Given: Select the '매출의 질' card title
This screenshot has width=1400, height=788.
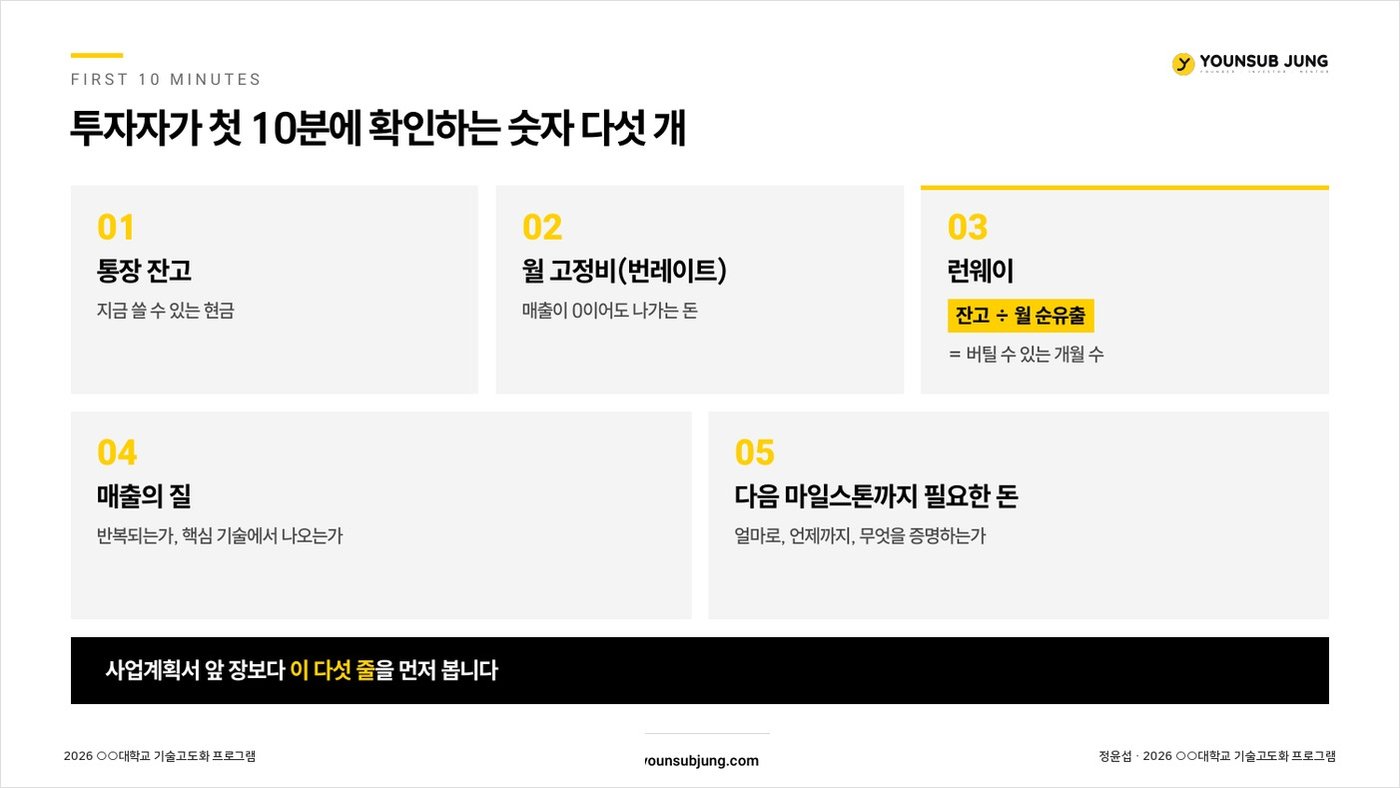Looking at the screenshot, I should (144, 496).
